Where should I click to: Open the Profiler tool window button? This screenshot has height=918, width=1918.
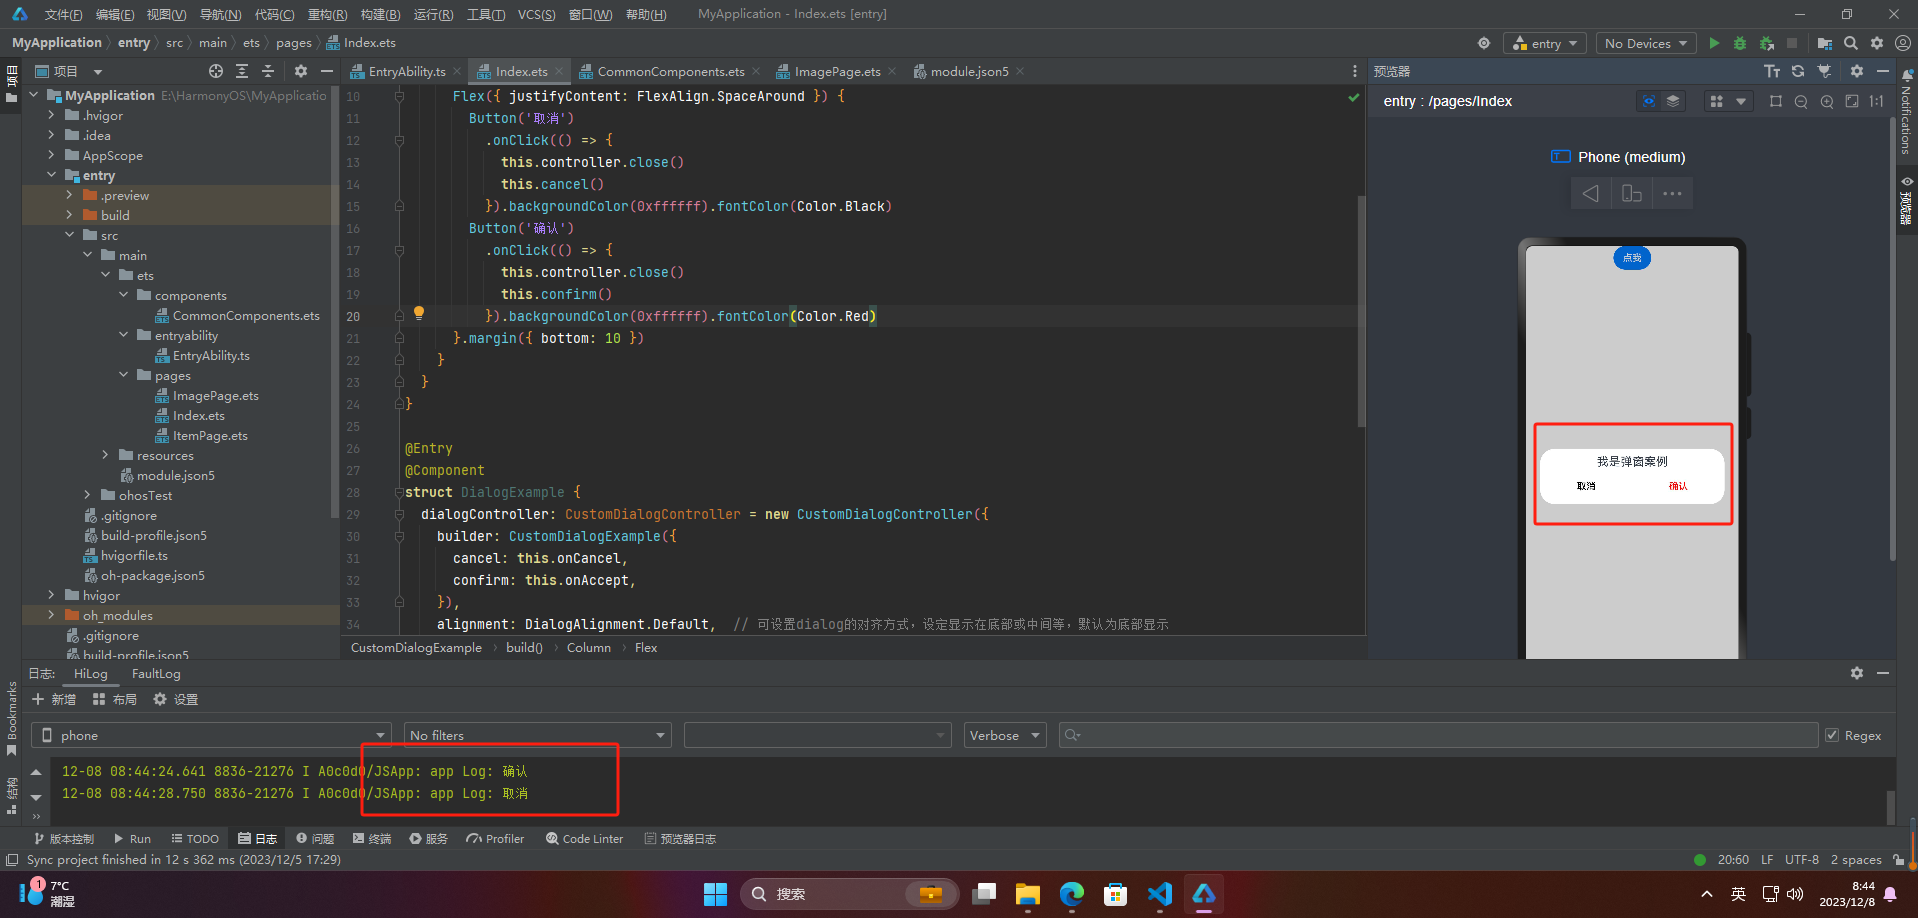click(x=495, y=839)
